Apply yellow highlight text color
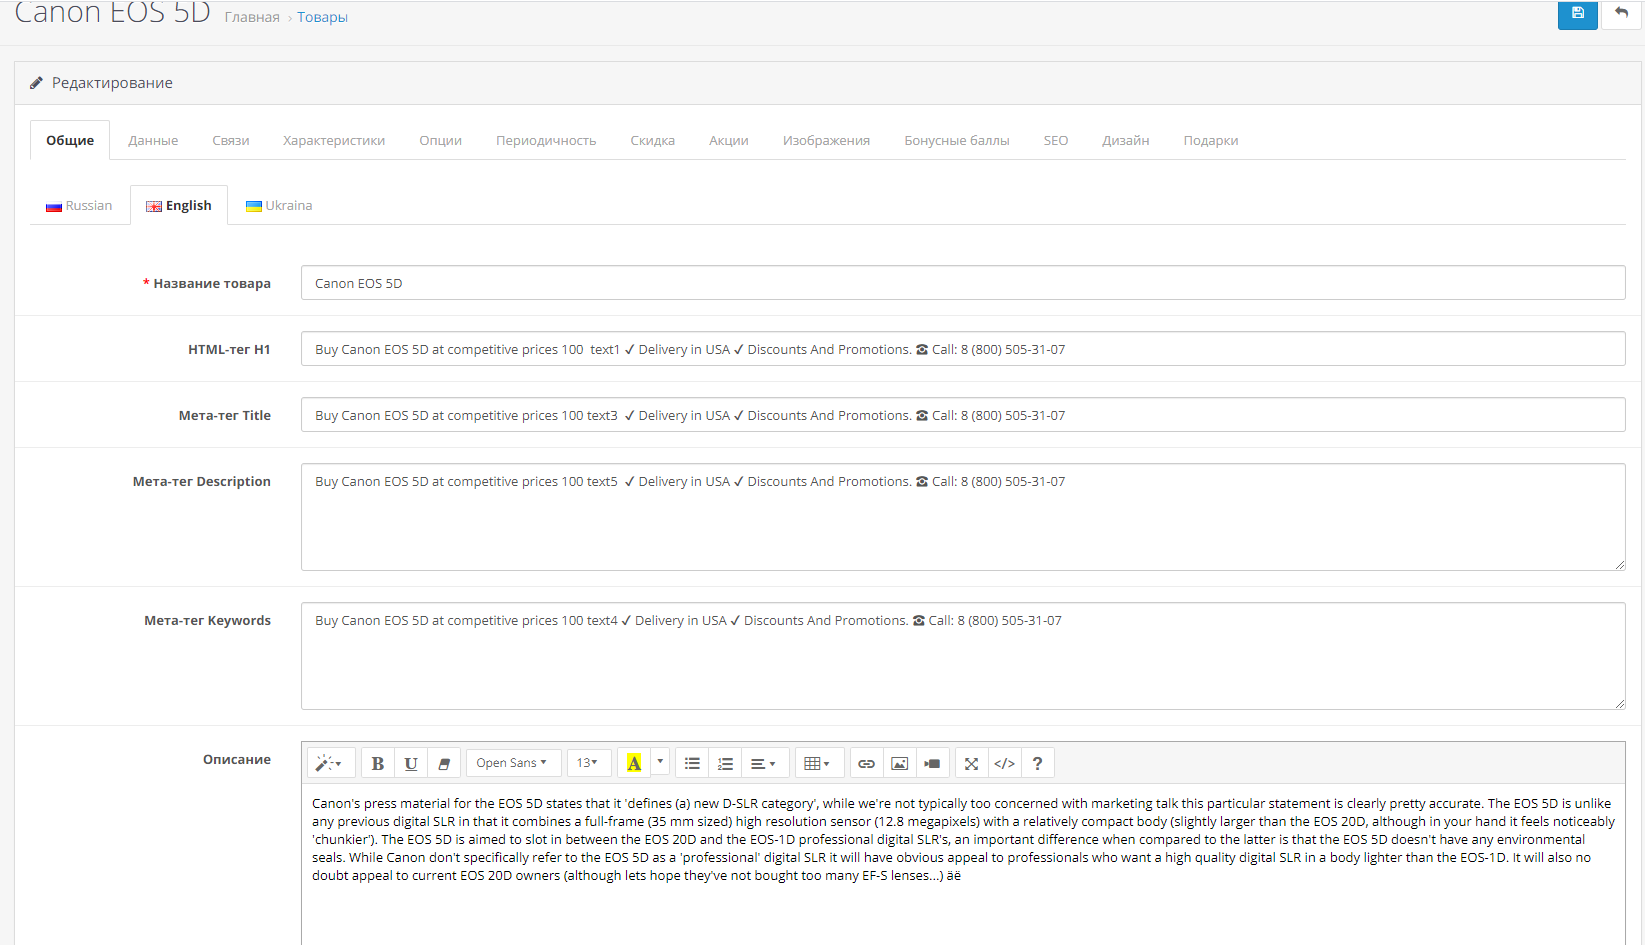This screenshot has height=945, width=1645. pyautogui.click(x=634, y=763)
